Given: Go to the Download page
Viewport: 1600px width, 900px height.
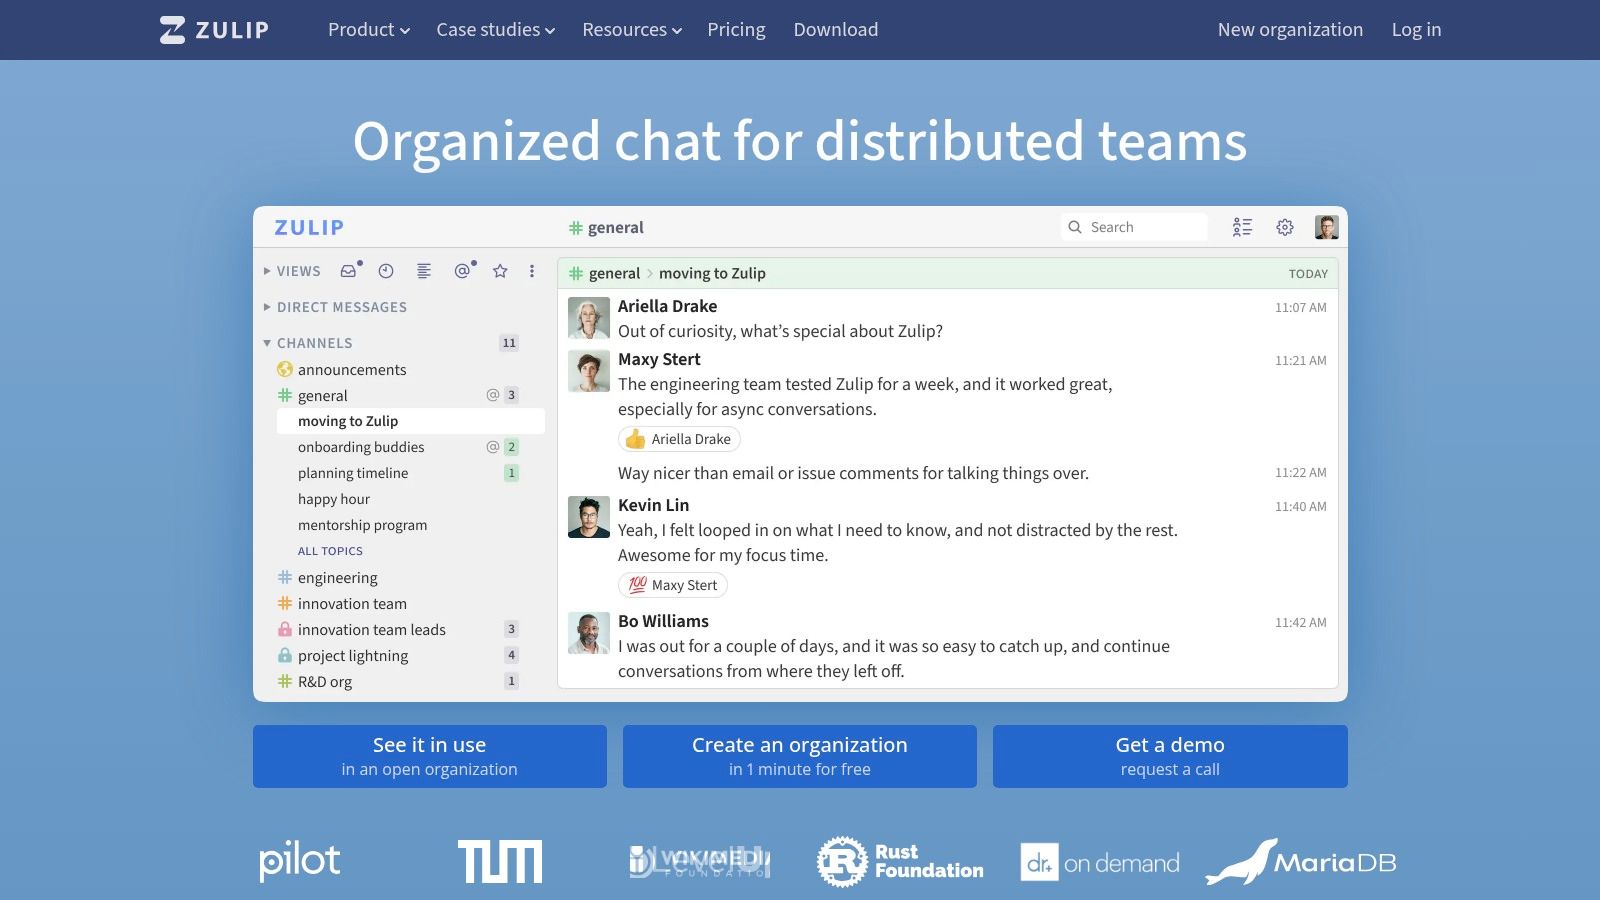Looking at the screenshot, I should [x=836, y=30].
